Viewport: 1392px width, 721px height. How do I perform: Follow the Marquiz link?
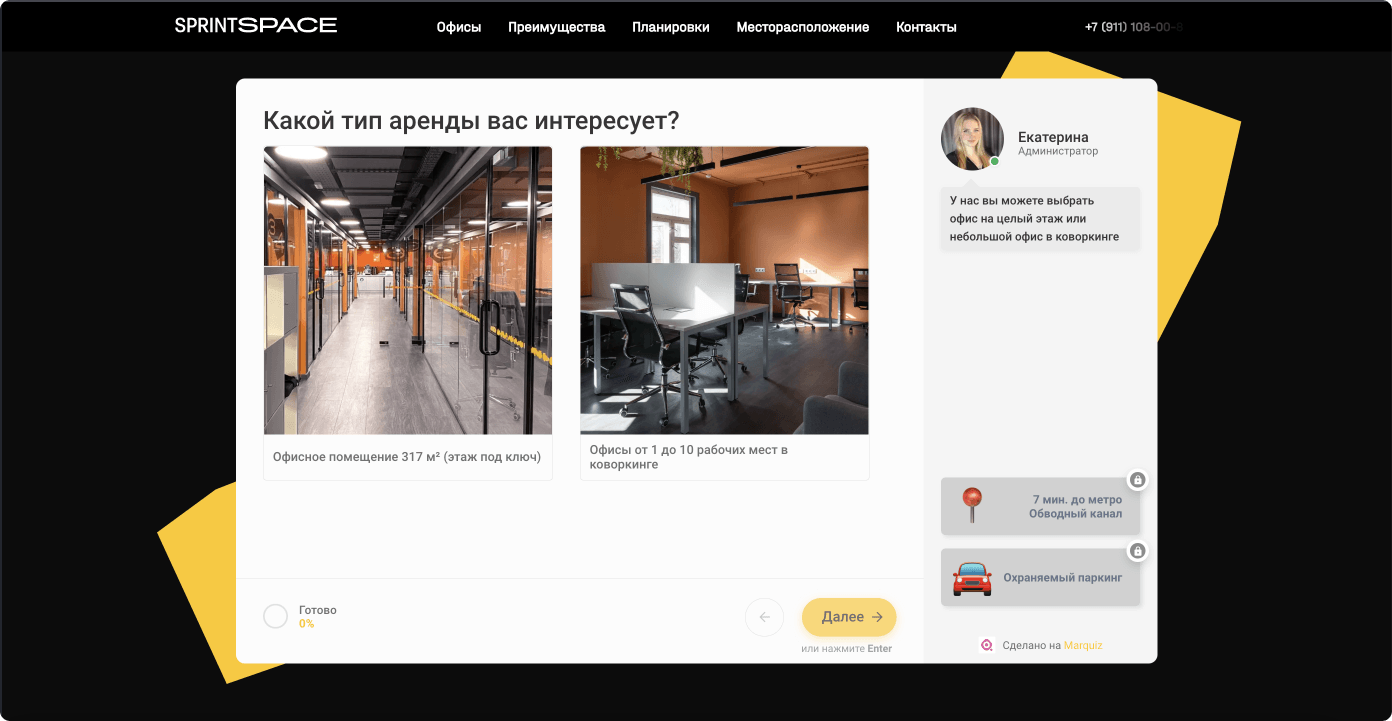[x=1083, y=645]
